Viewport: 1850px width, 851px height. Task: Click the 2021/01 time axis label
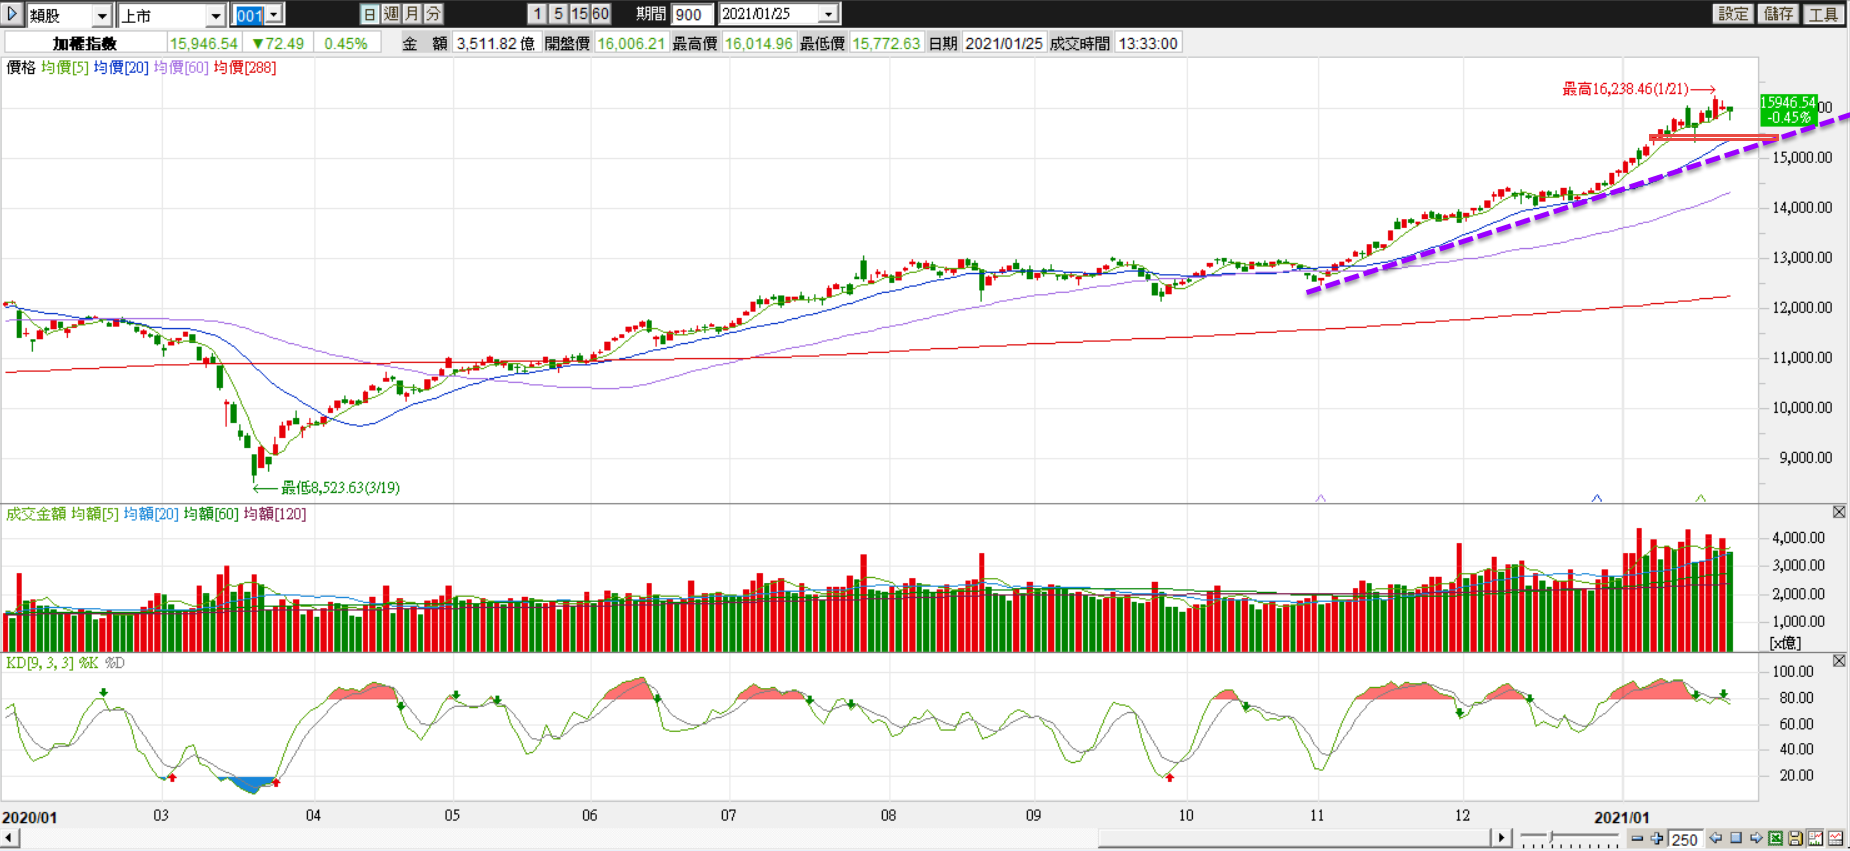[1621, 817]
